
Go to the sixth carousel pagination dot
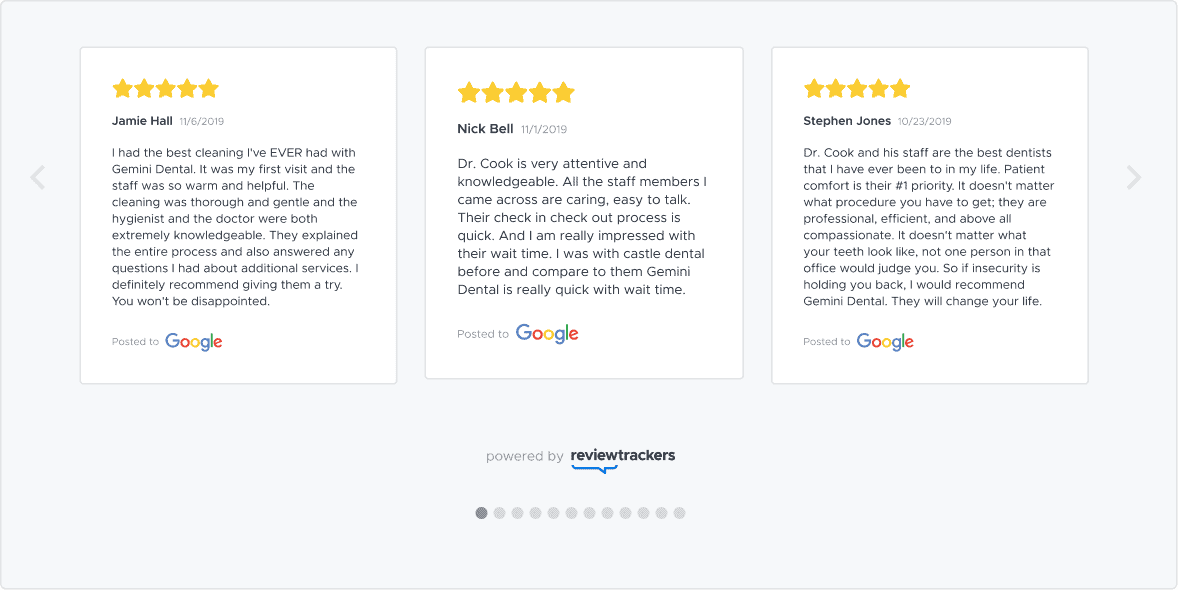pyautogui.click(x=572, y=513)
